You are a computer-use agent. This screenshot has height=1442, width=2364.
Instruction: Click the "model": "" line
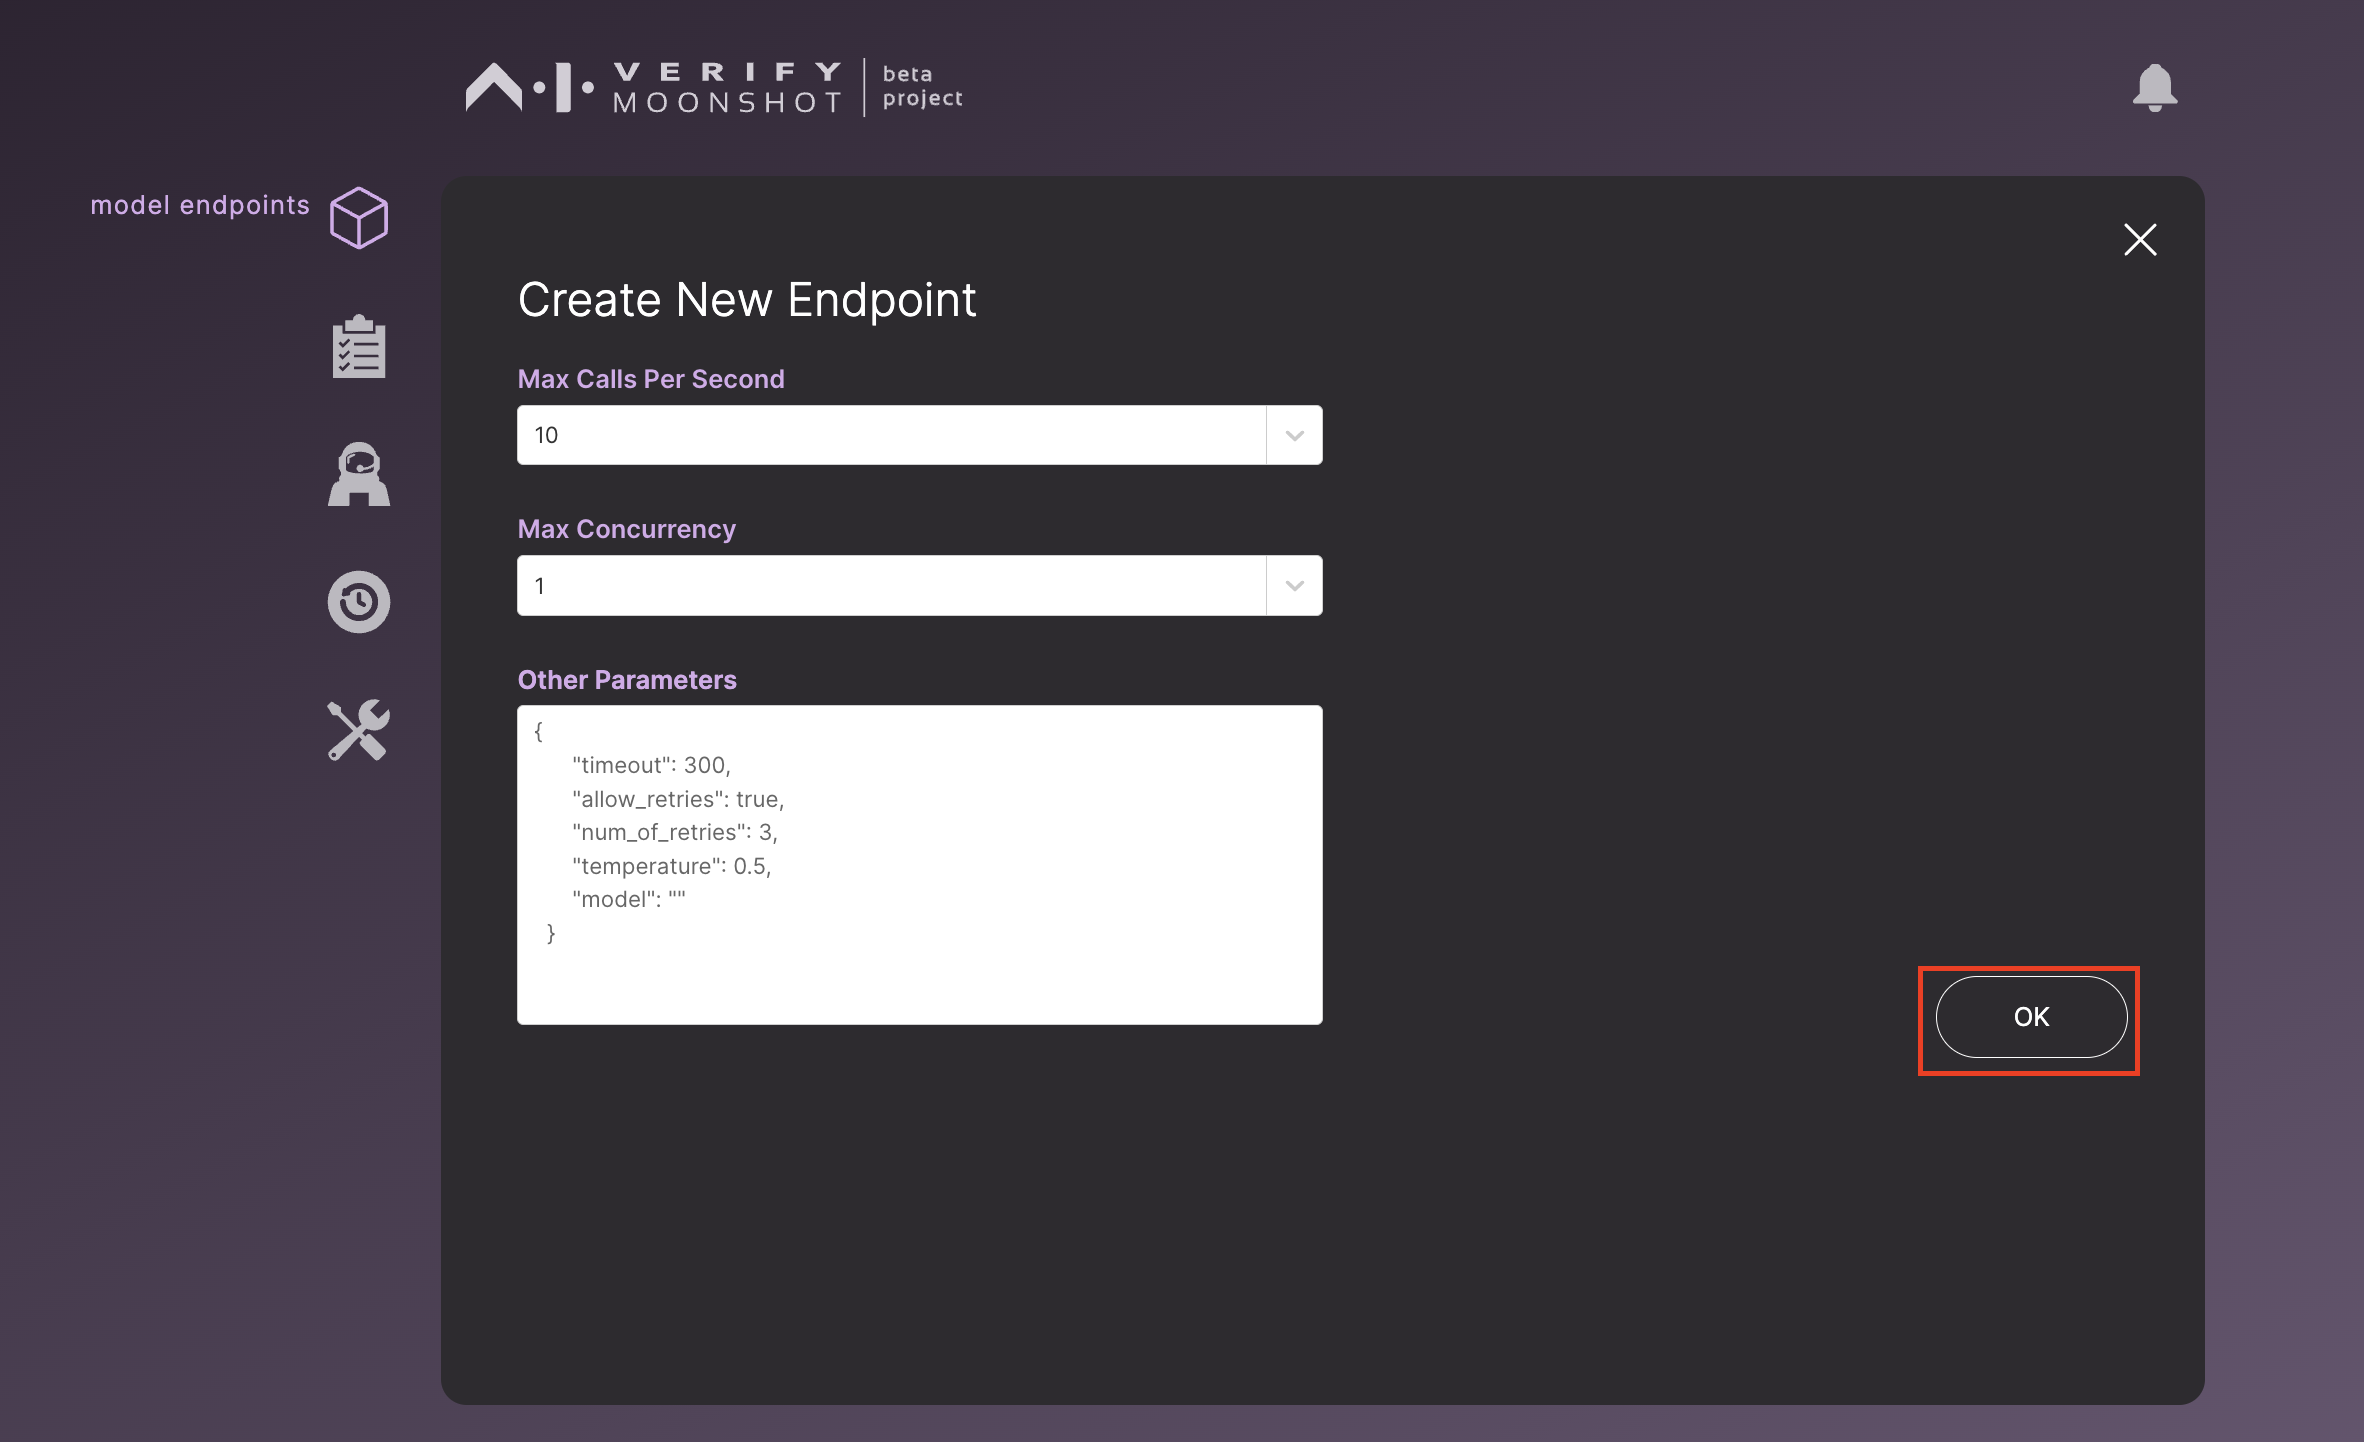pos(629,899)
